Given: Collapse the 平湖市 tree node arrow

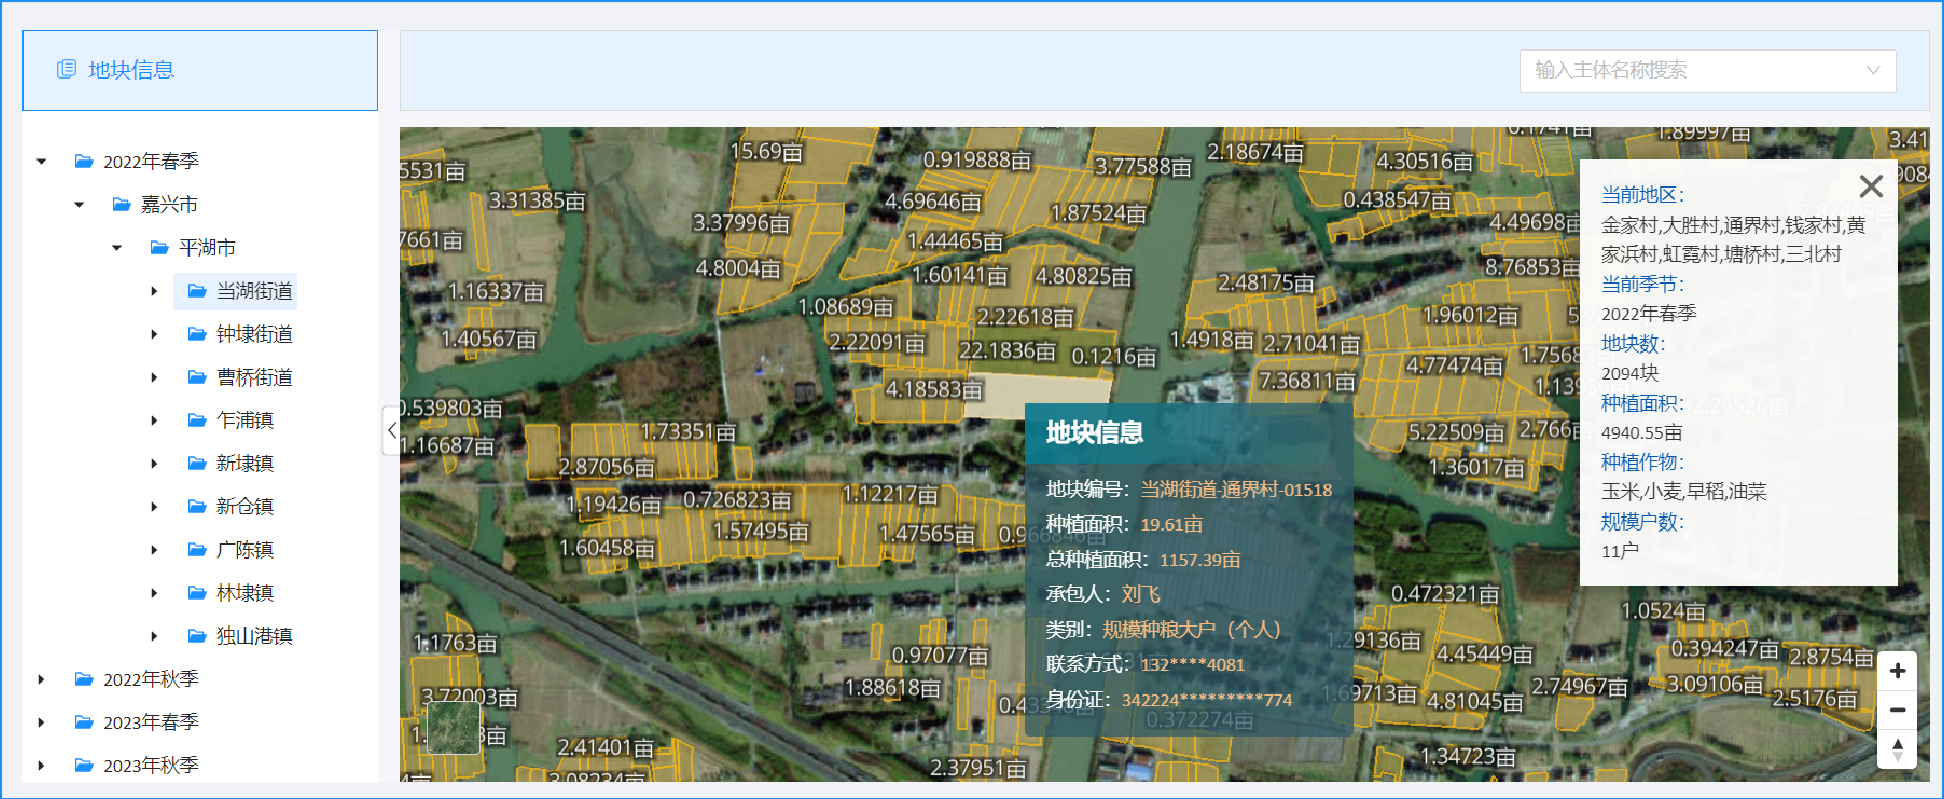Looking at the screenshot, I should [x=117, y=247].
